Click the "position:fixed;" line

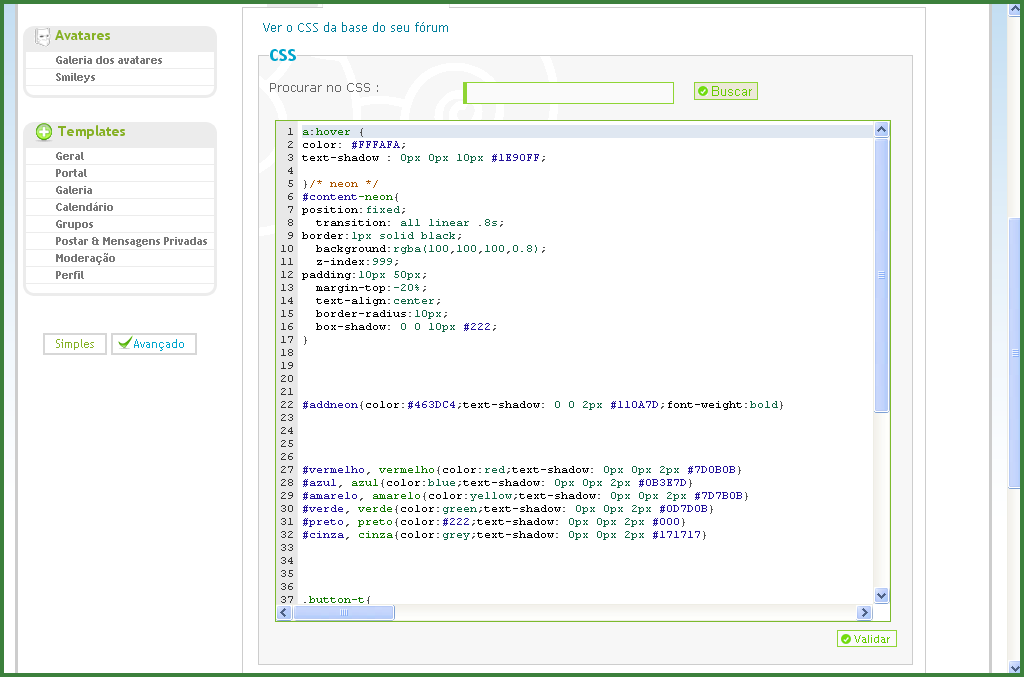click(353, 210)
